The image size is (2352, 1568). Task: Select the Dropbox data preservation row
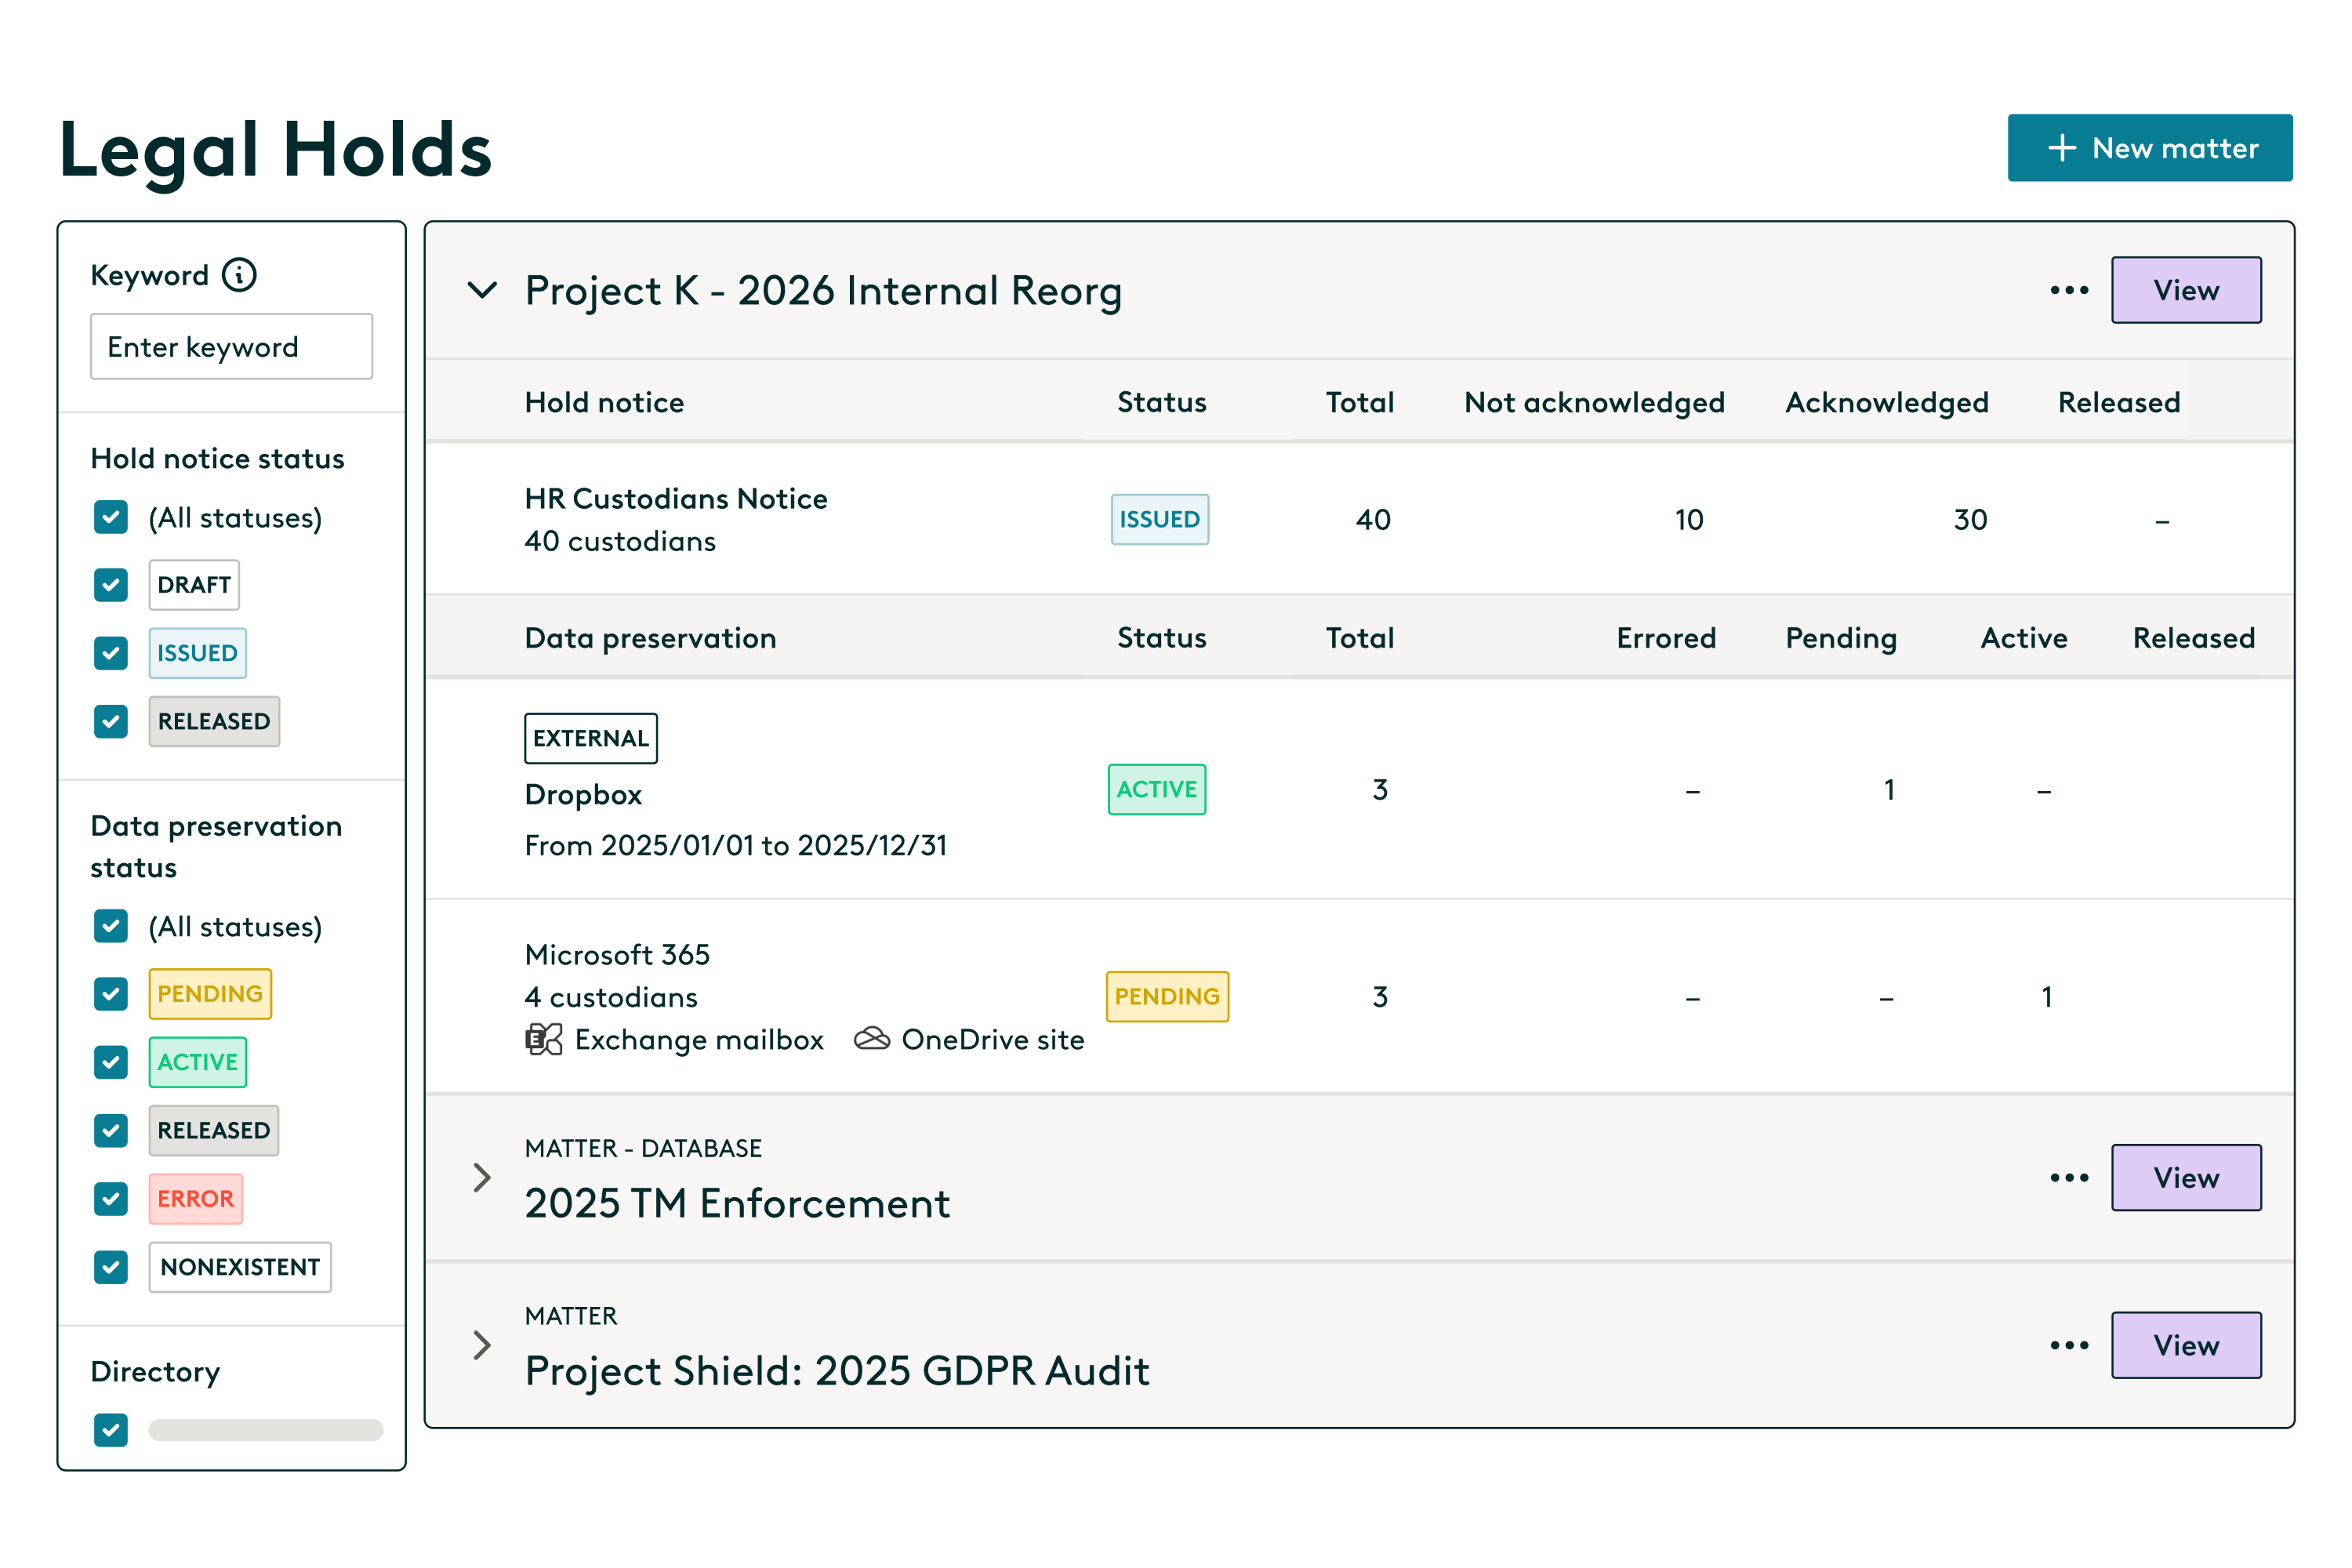point(1359,789)
